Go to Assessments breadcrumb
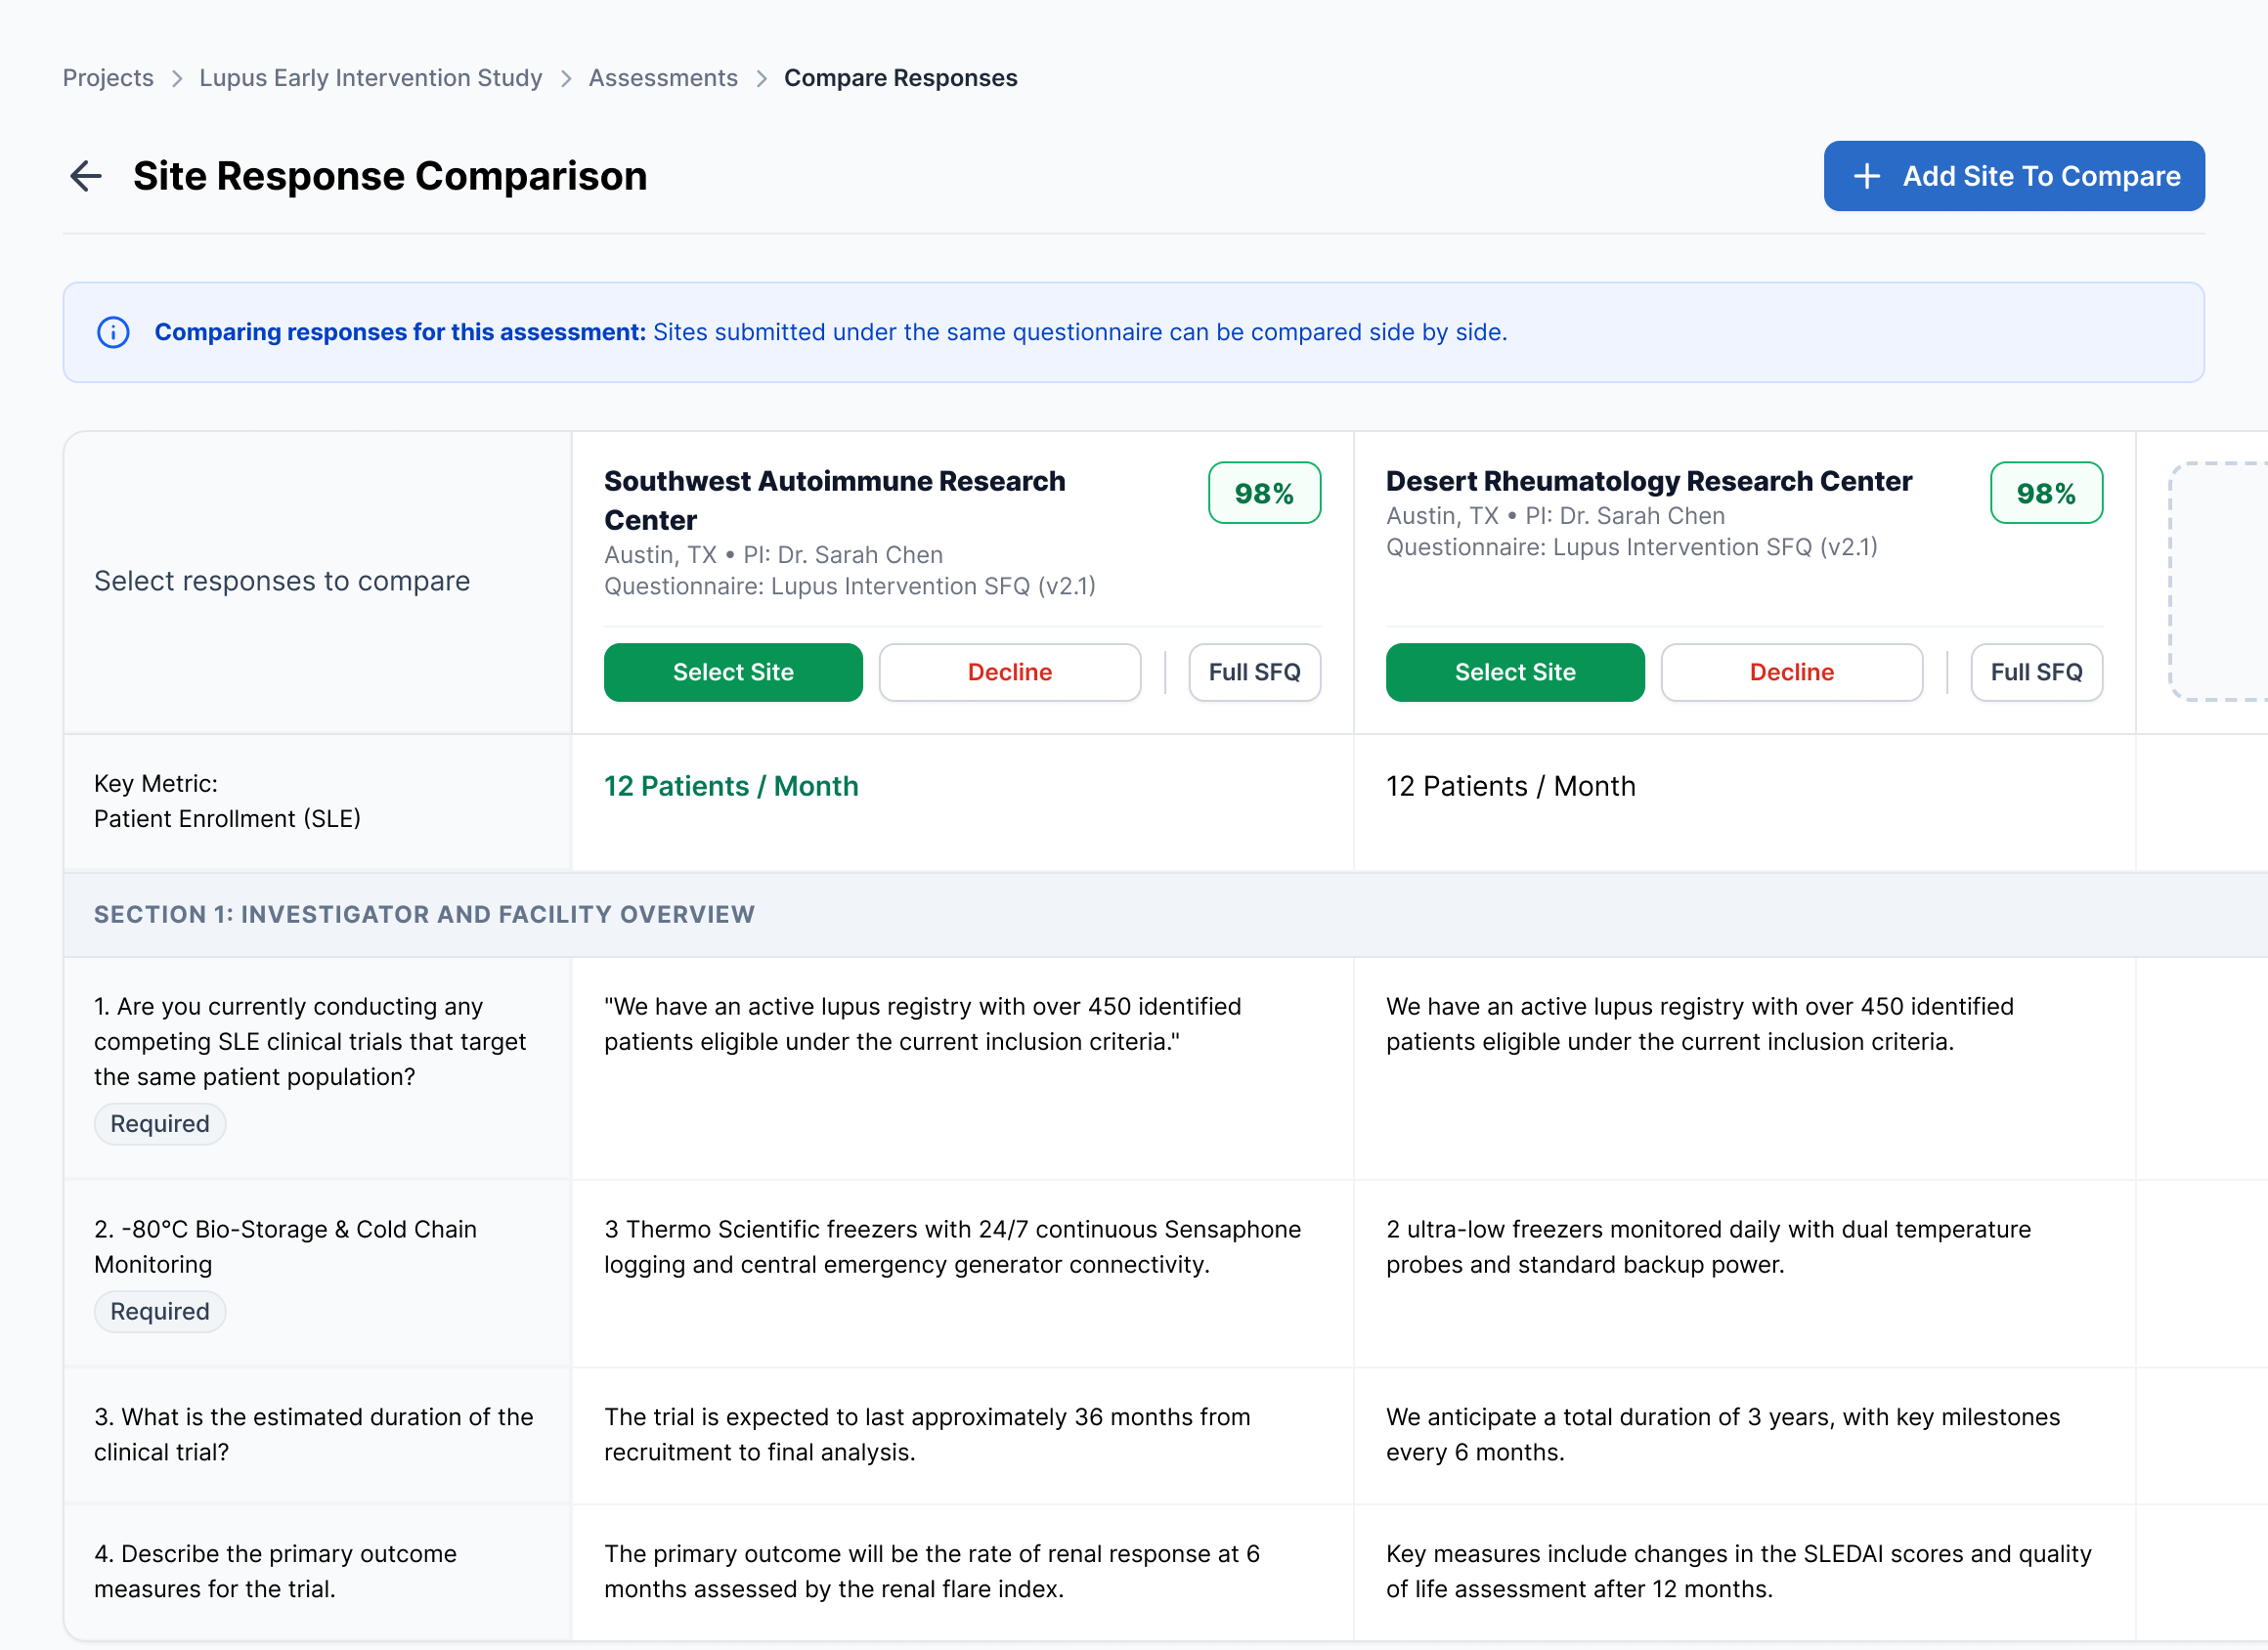The height and width of the screenshot is (1650, 2268). pos(663,78)
